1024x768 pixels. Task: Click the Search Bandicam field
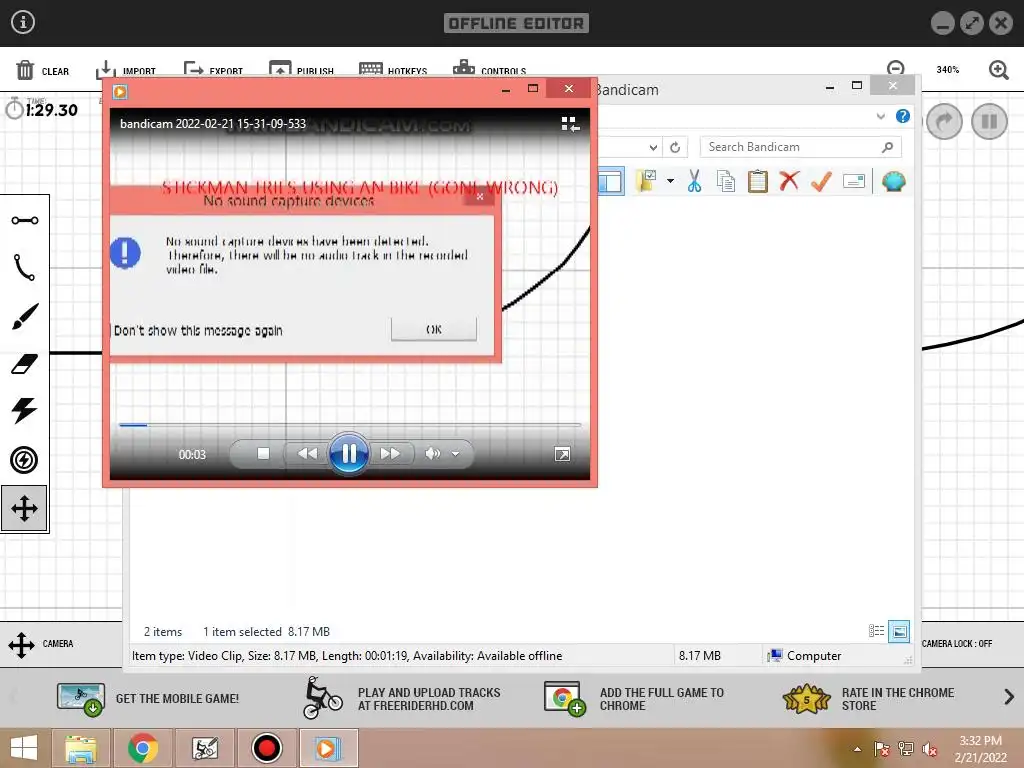point(801,147)
